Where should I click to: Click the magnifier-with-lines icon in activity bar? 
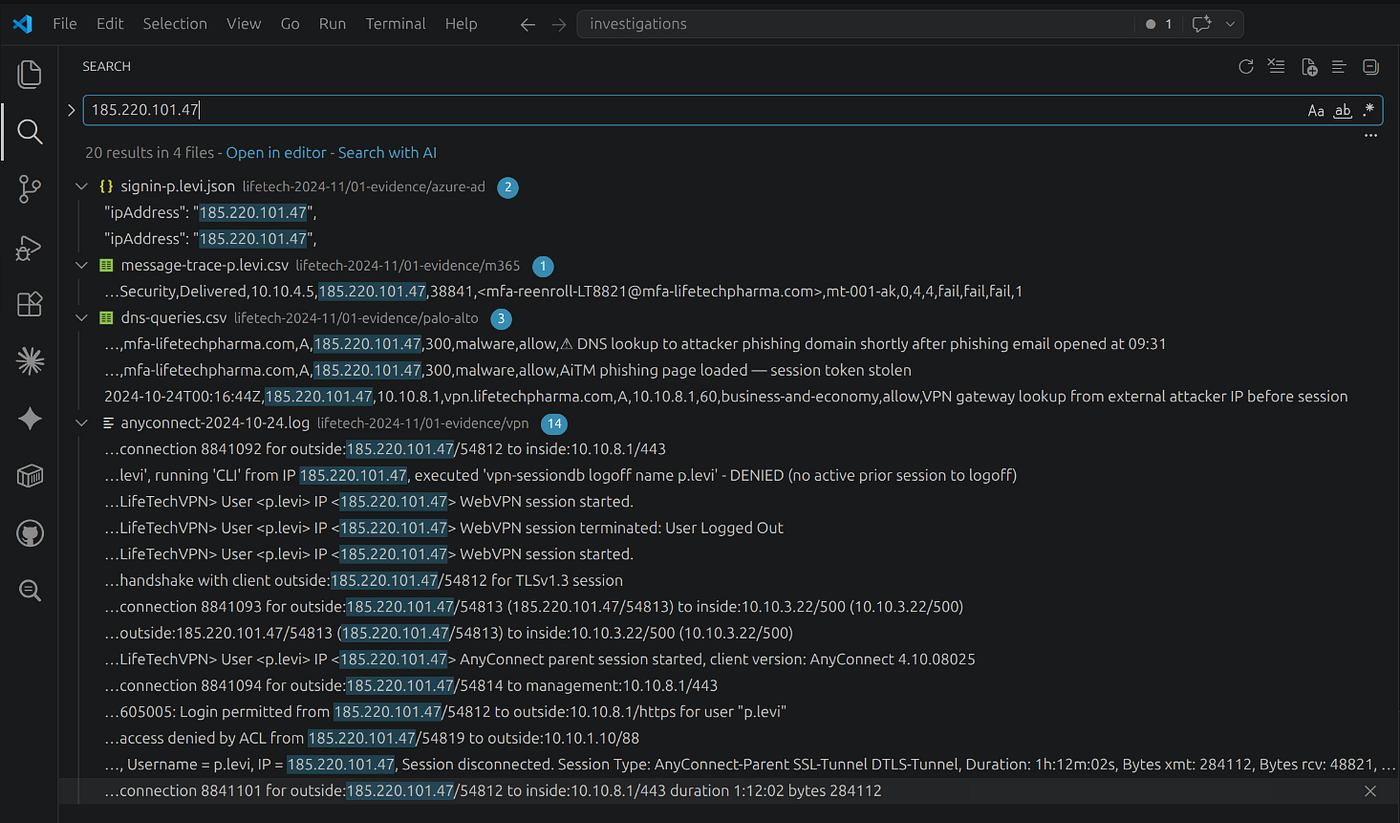(x=30, y=591)
